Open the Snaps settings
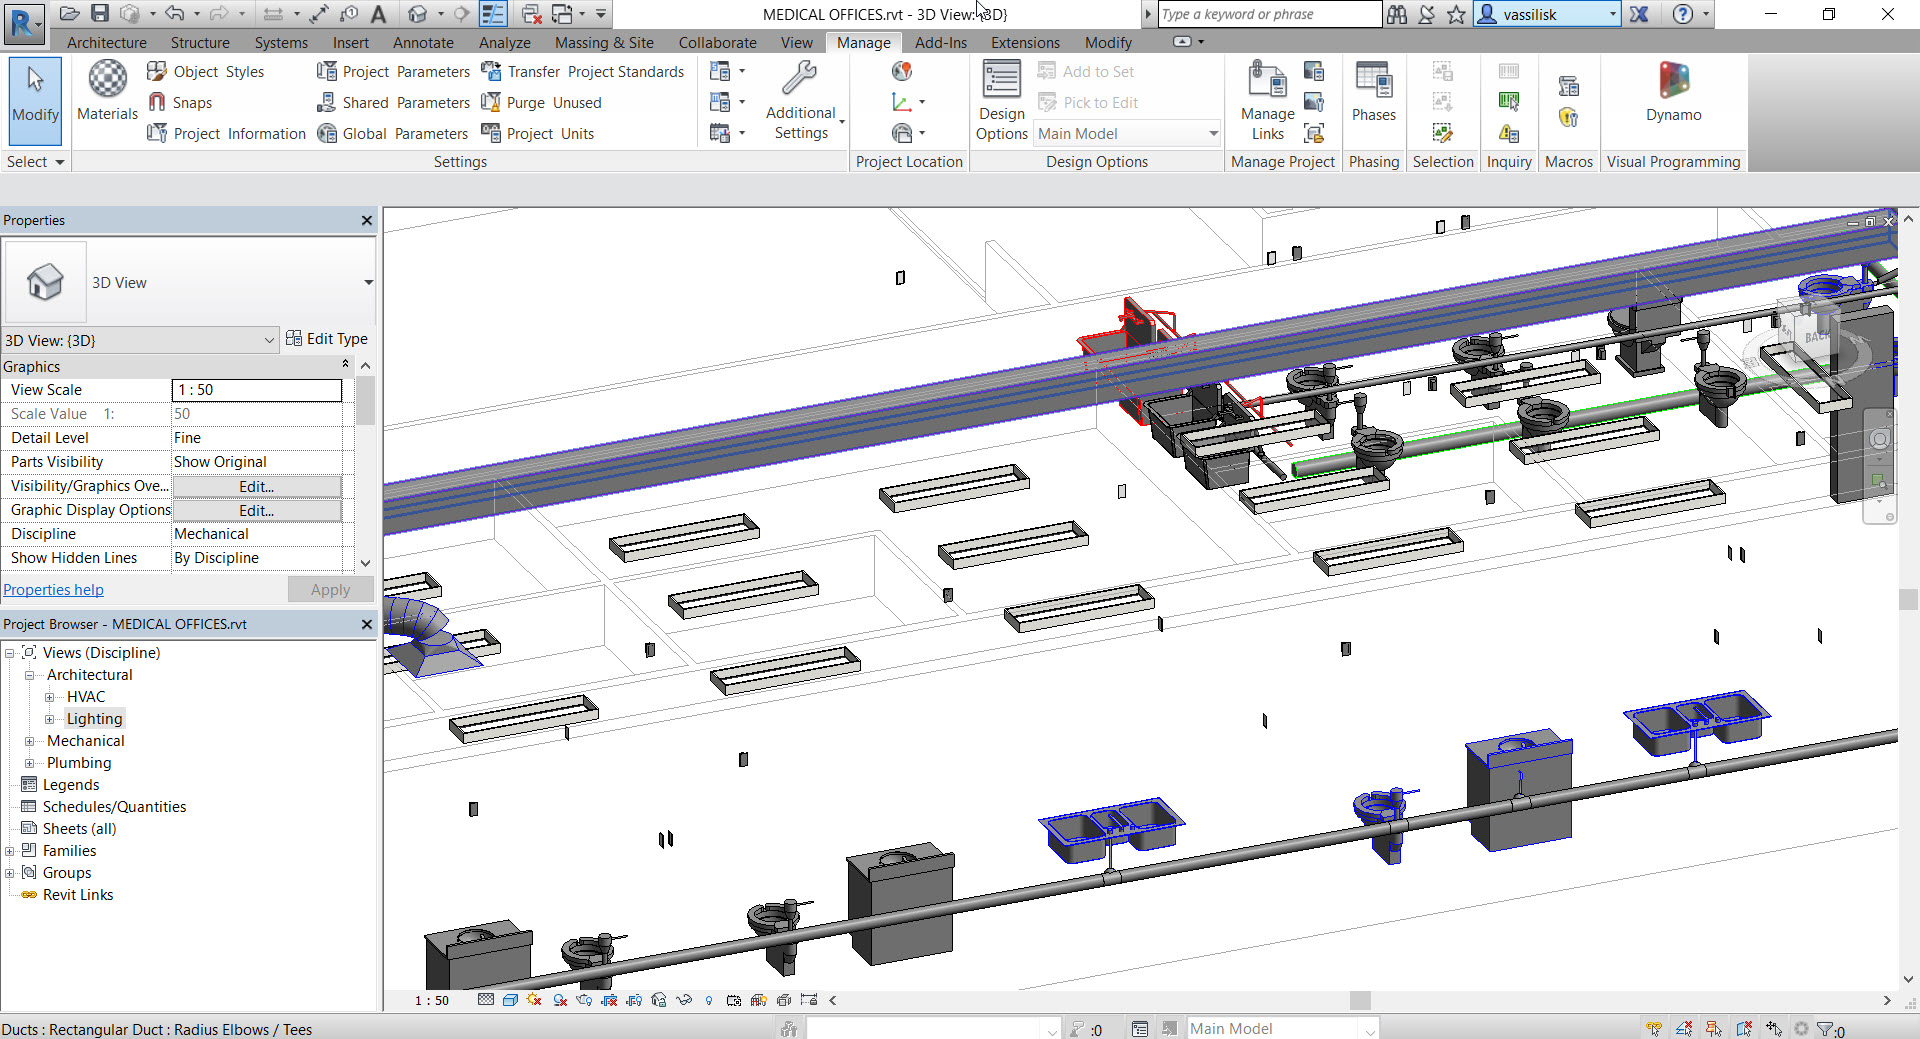This screenshot has height=1039, width=1920. click(x=180, y=102)
